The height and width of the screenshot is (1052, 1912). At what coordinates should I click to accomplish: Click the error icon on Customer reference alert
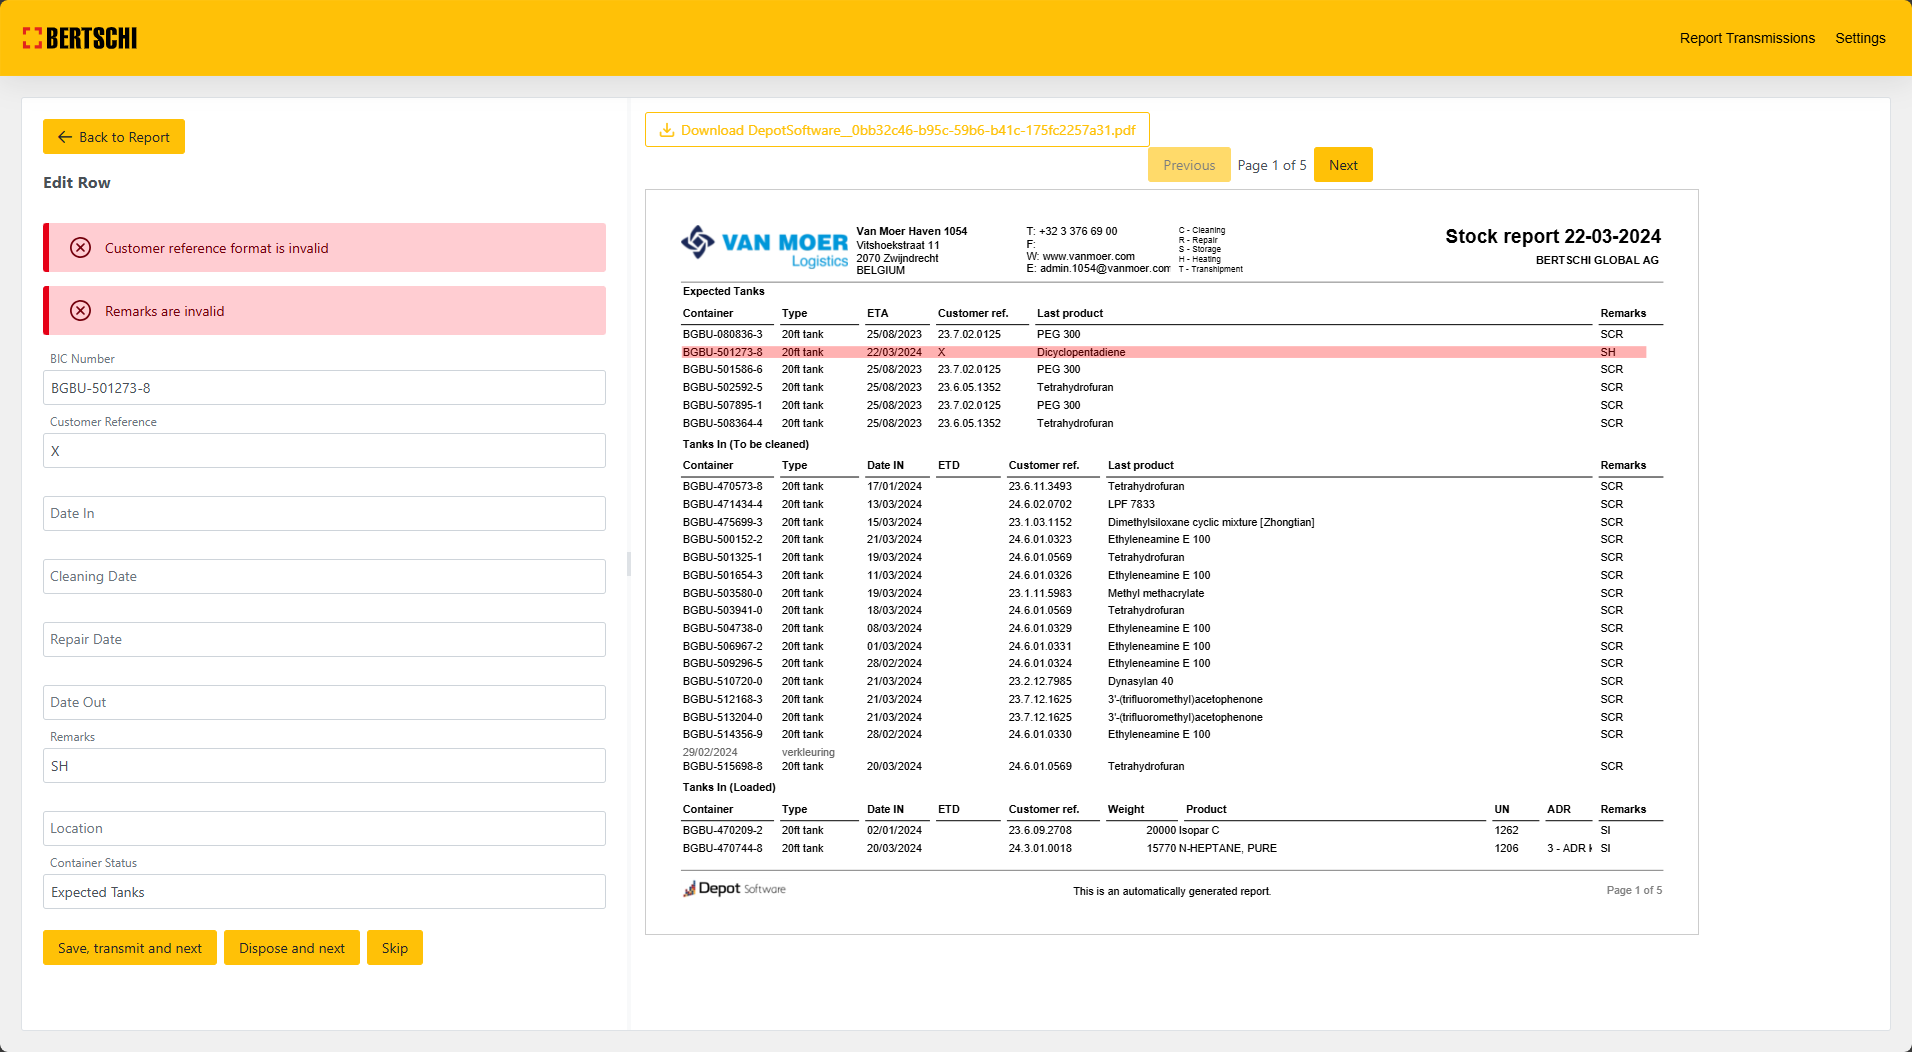tap(81, 248)
